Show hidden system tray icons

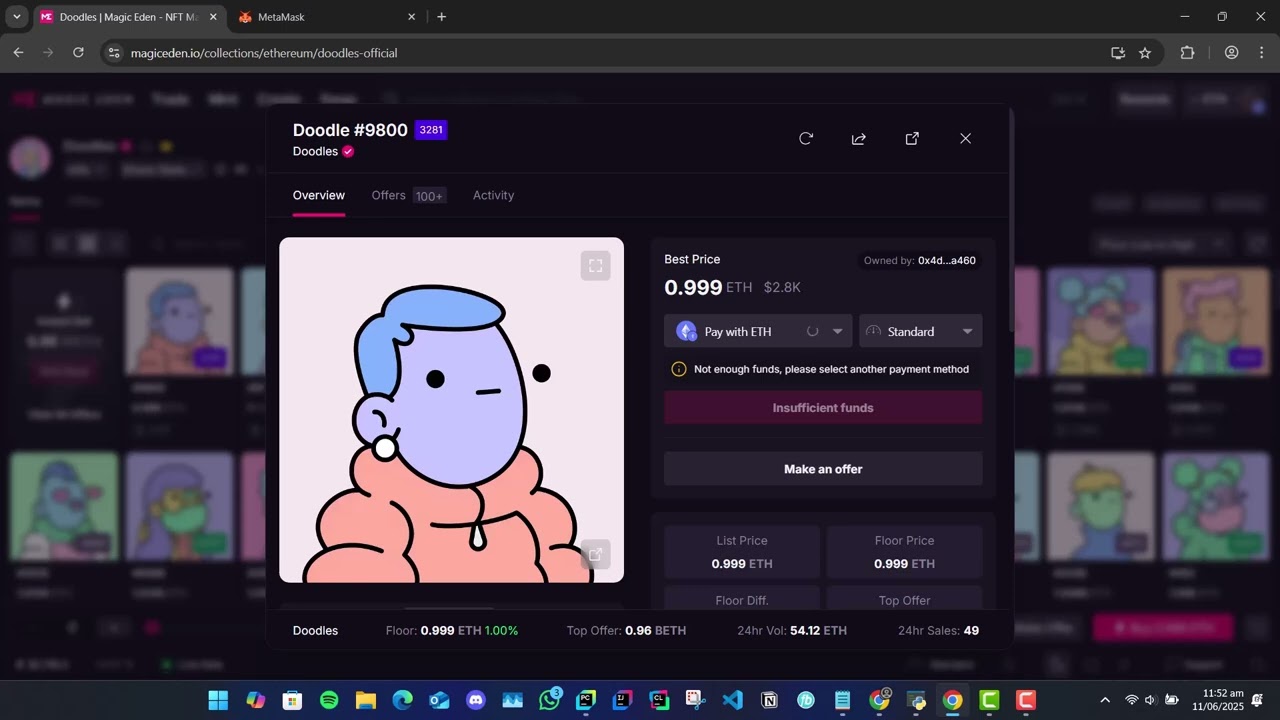click(x=1105, y=700)
